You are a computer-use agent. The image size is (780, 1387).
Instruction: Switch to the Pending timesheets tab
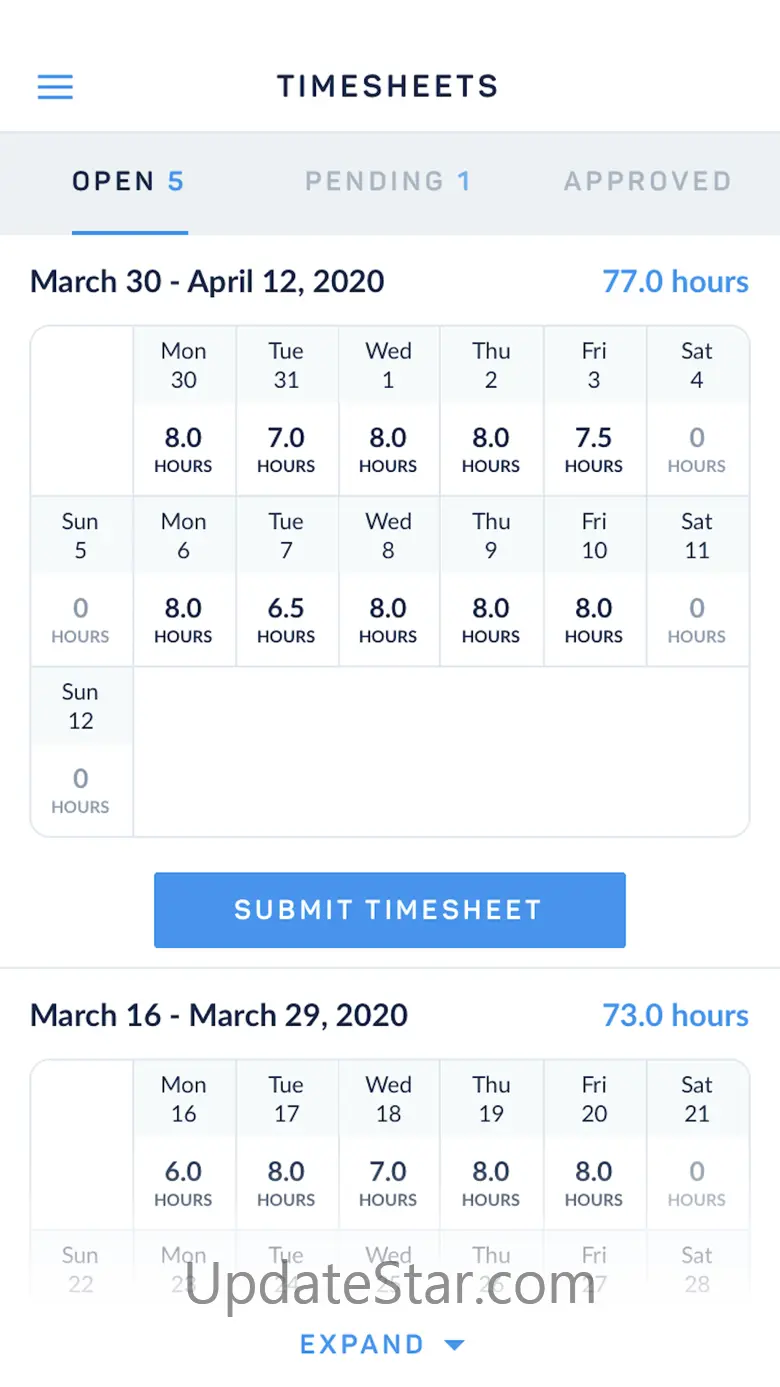pos(388,182)
